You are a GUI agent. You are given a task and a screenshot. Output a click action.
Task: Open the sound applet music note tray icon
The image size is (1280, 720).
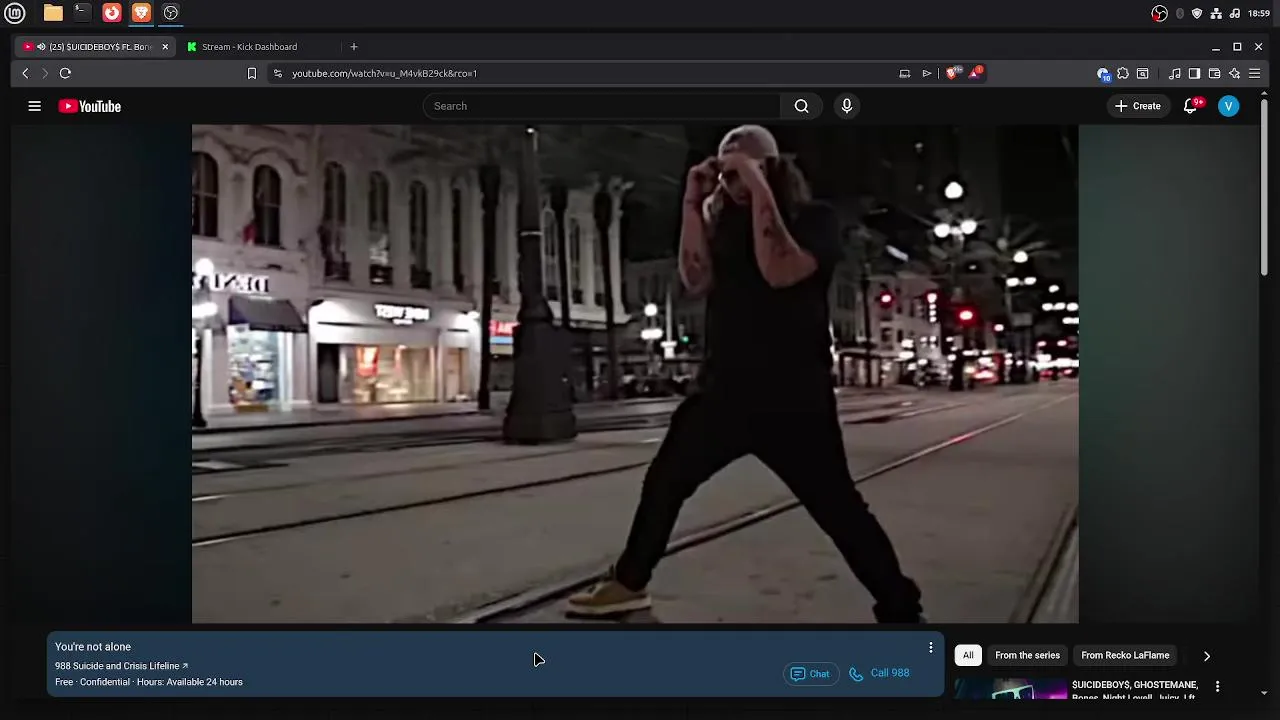click(1235, 13)
